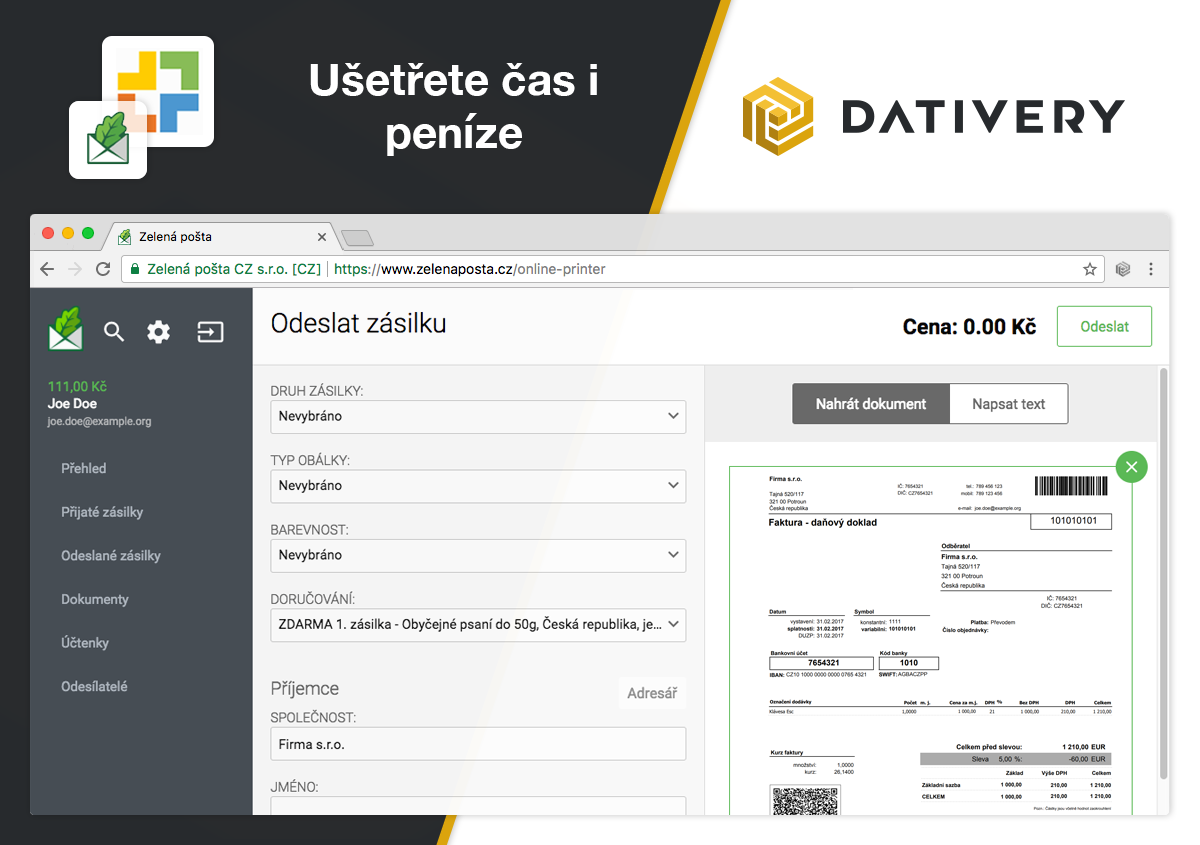
Task: Open settings with the gear icon
Action: (x=159, y=332)
